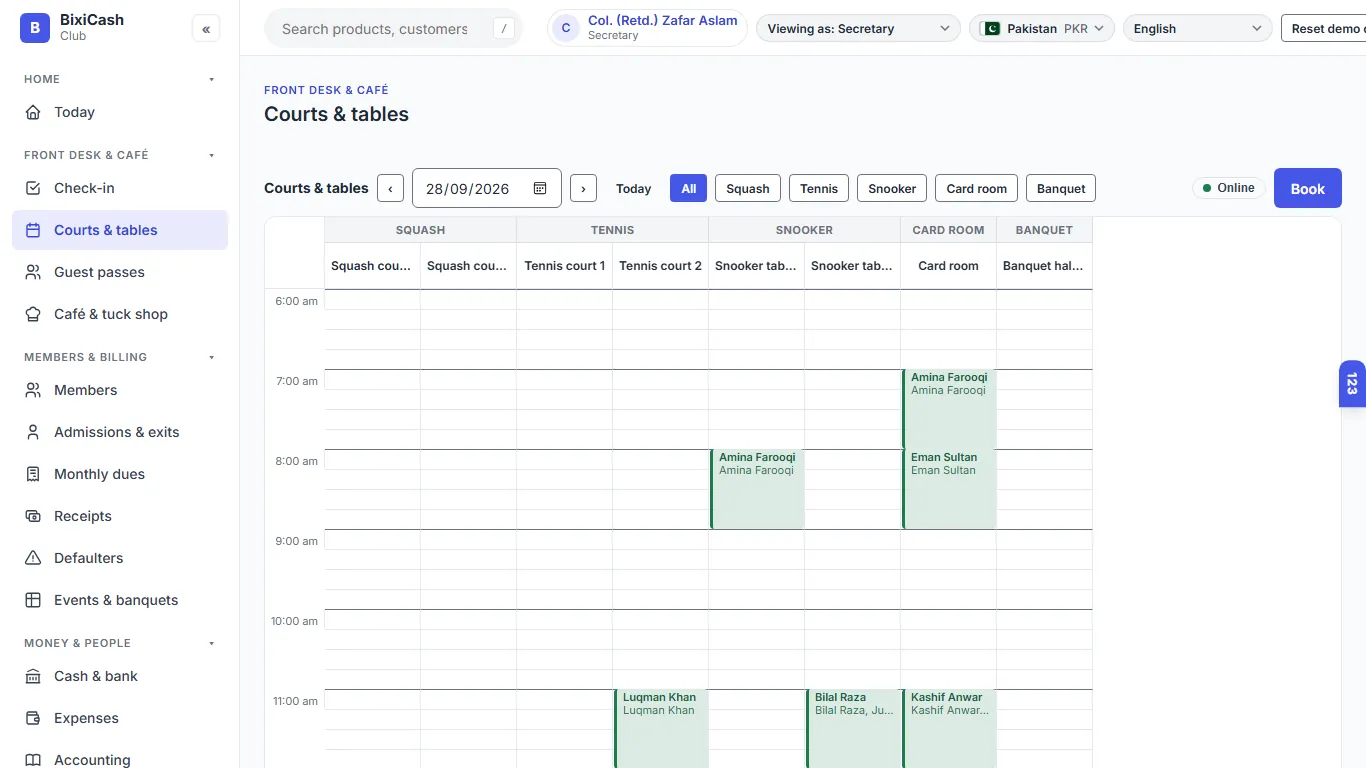Open the Members icon in sidebar
This screenshot has width=1366, height=768.
pos(33,390)
